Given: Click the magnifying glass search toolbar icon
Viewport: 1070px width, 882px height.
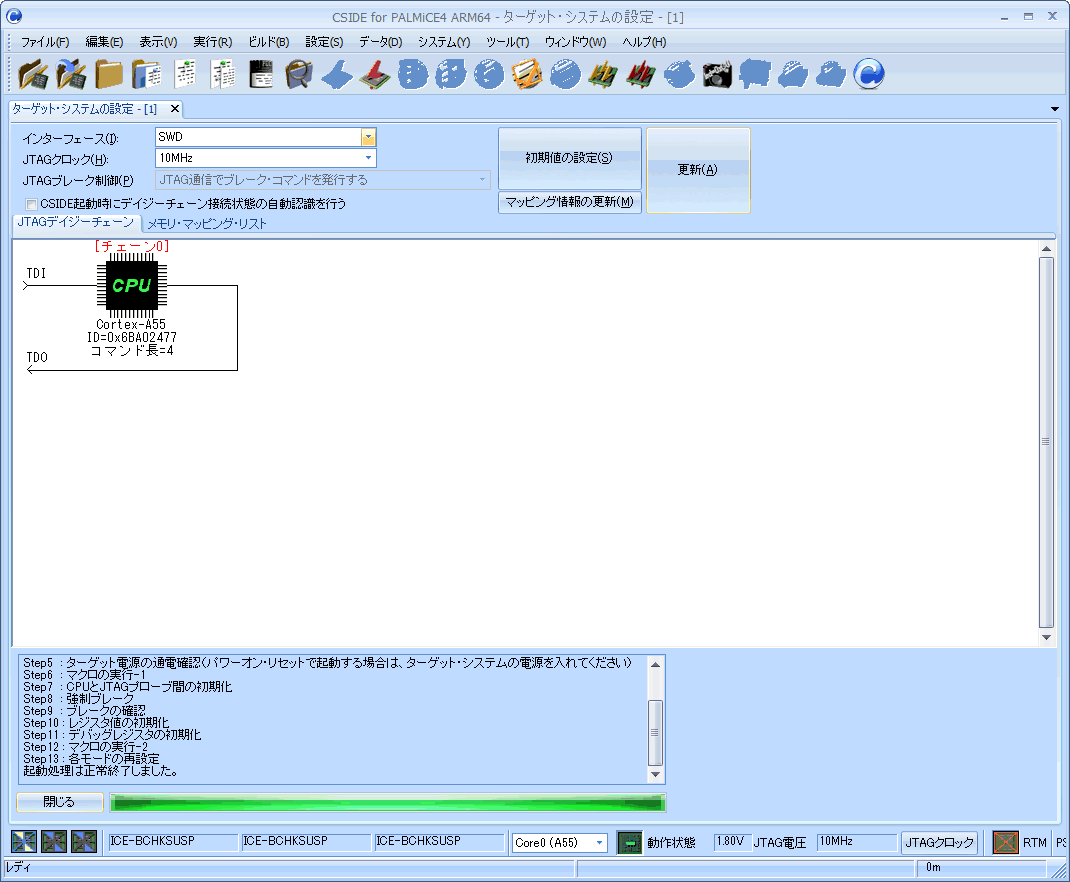Looking at the screenshot, I should [299, 74].
